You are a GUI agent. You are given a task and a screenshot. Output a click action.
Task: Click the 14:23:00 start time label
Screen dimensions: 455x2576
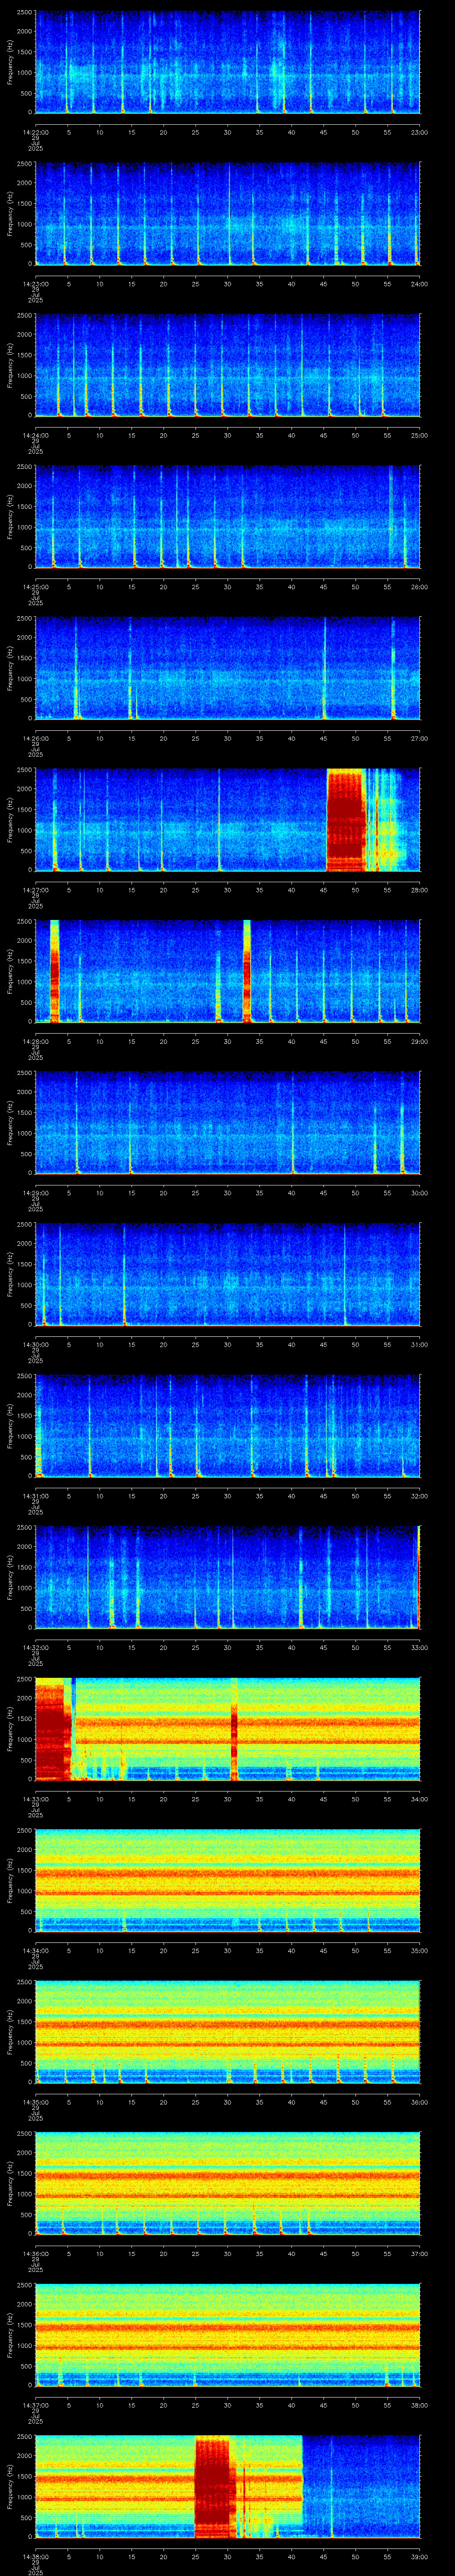click(x=35, y=284)
